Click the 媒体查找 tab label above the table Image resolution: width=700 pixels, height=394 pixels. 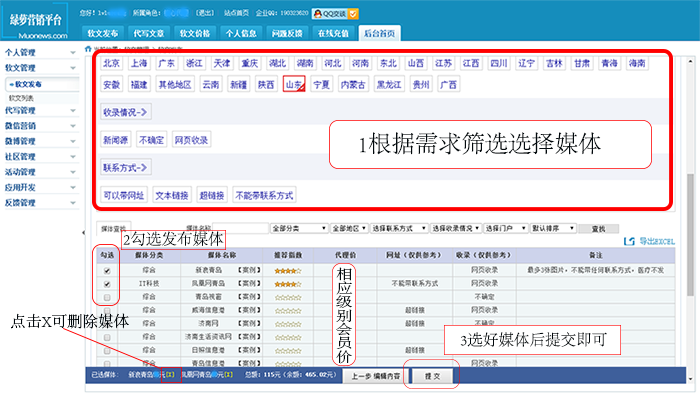click(114, 228)
